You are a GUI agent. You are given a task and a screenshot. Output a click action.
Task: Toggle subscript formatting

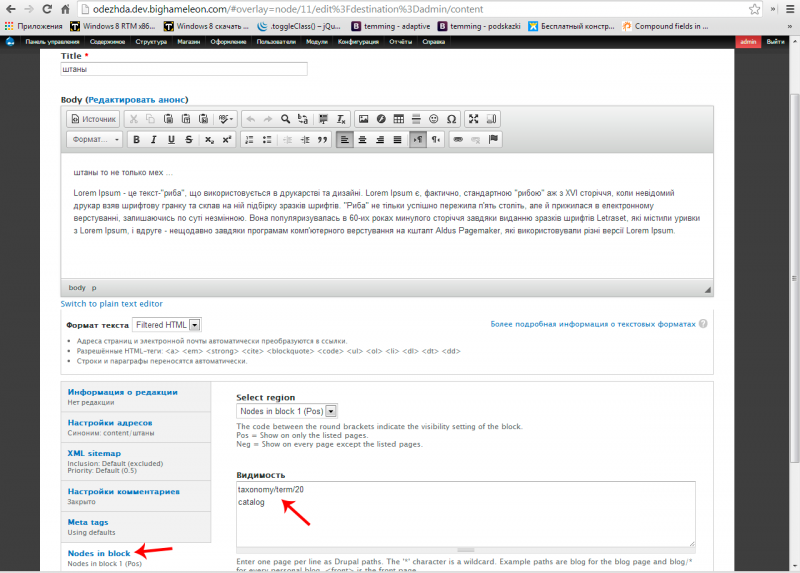(209, 139)
